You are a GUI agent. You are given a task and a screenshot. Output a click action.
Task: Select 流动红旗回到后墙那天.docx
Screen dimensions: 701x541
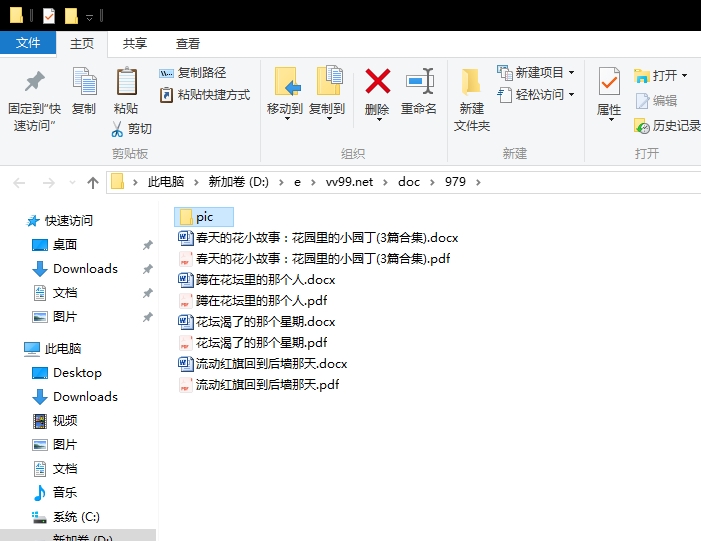(x=263, y=364)
